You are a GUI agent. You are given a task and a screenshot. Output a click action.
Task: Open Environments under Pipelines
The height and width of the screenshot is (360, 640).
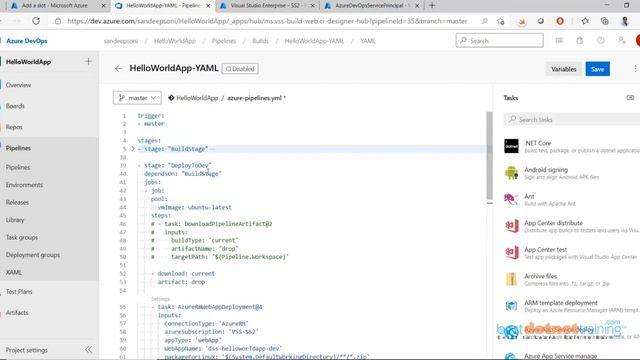(24, 184)
